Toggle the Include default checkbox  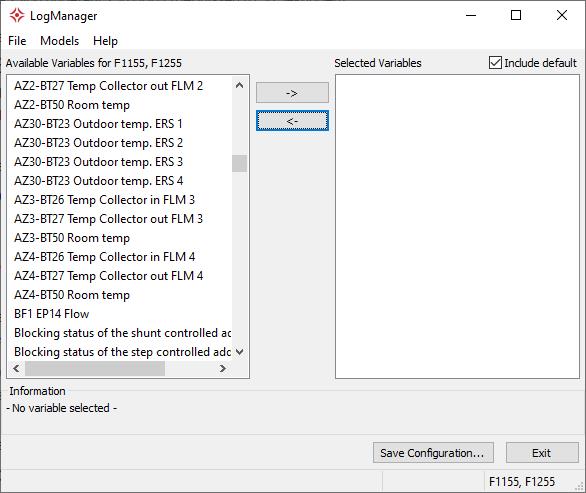[x=495, y=63]
